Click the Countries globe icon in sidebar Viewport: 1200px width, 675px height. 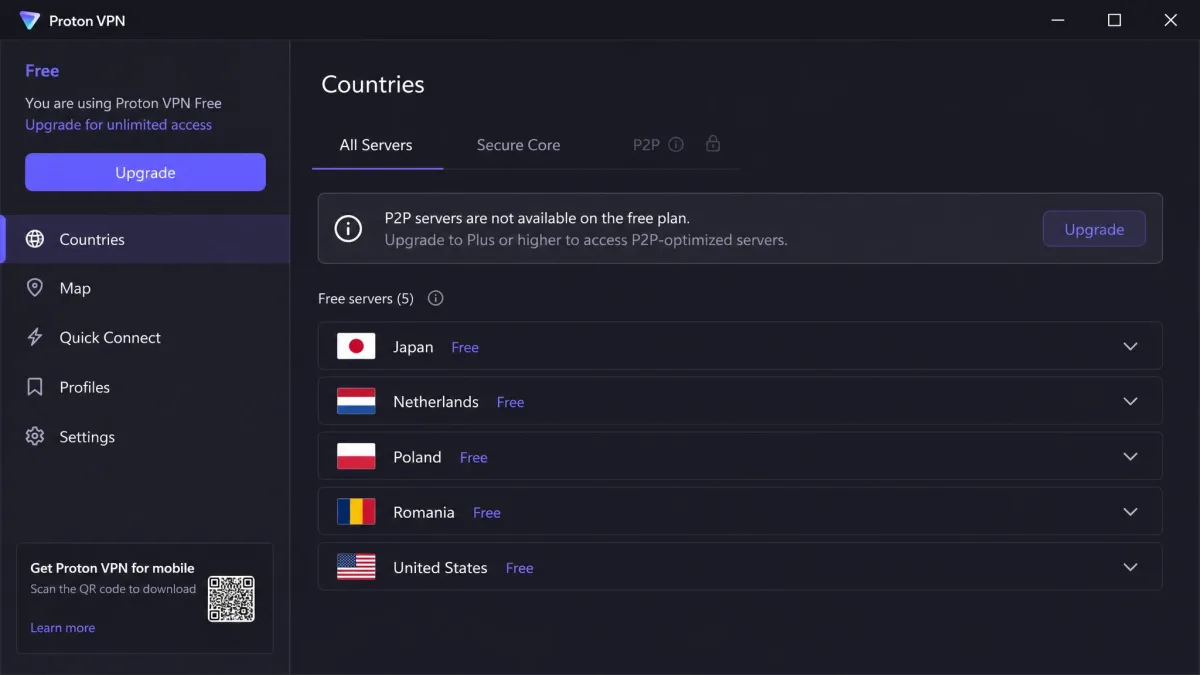pyautogui.click(x=35, y=239)
